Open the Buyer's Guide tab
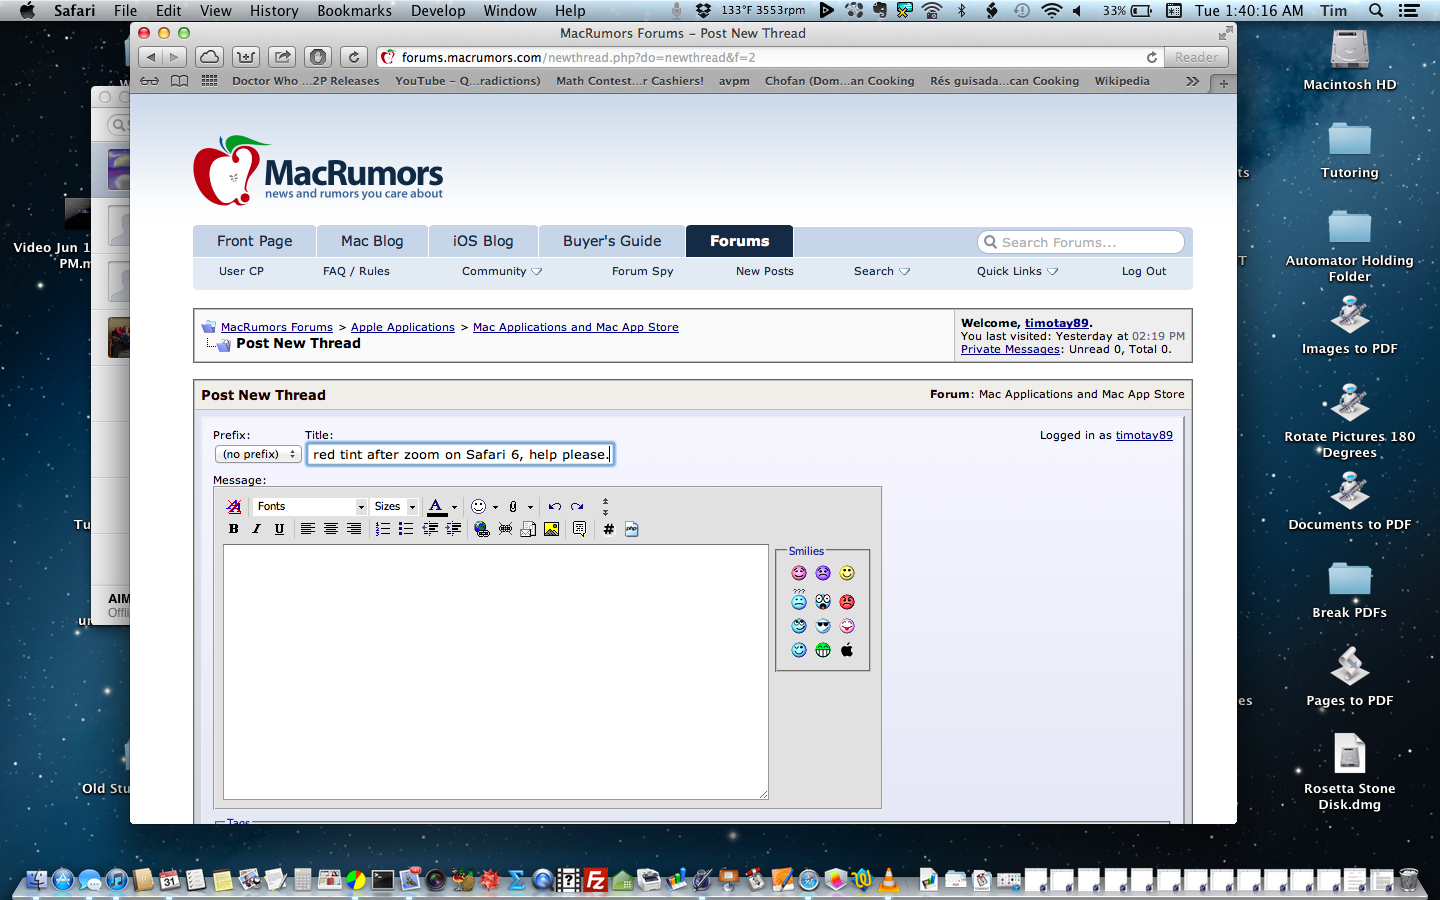1440x900 pixels. (x=612, y=241)
